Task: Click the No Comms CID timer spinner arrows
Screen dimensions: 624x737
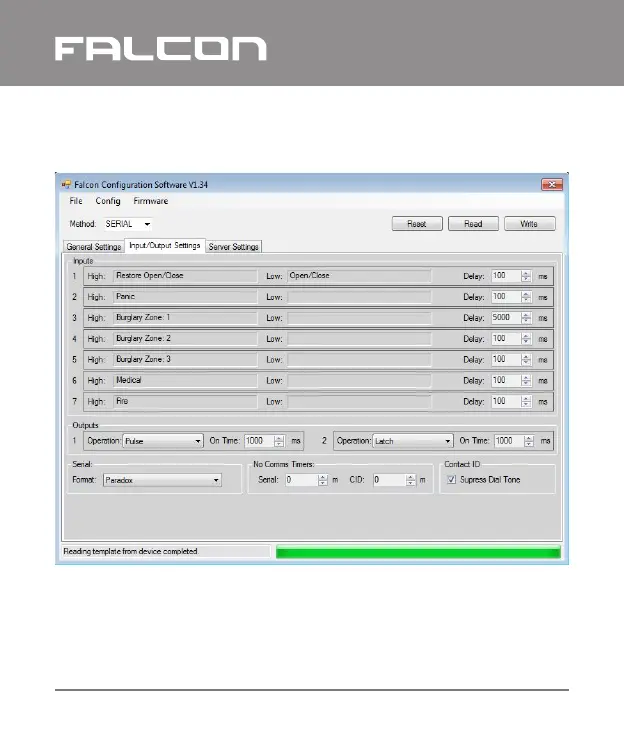Action: pos(411,480)
